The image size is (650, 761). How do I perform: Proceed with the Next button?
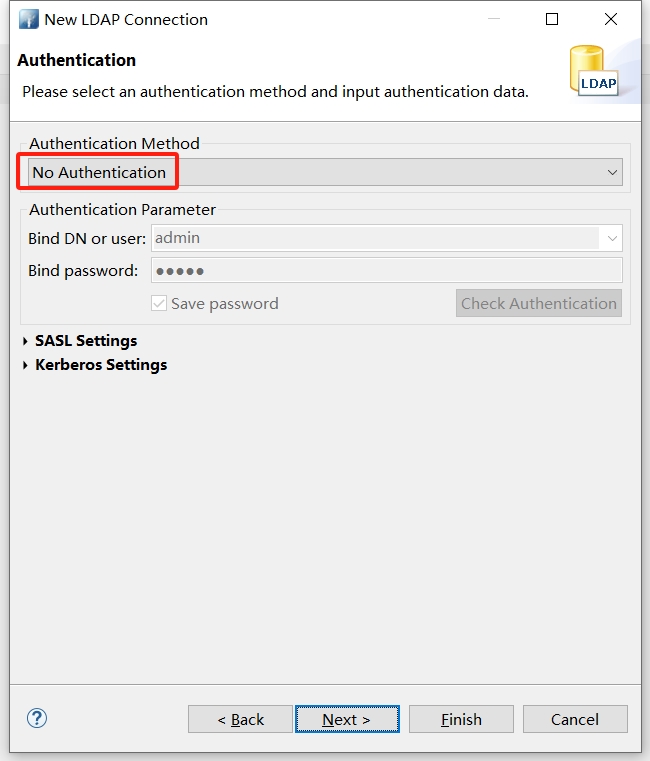coord(347,719)
